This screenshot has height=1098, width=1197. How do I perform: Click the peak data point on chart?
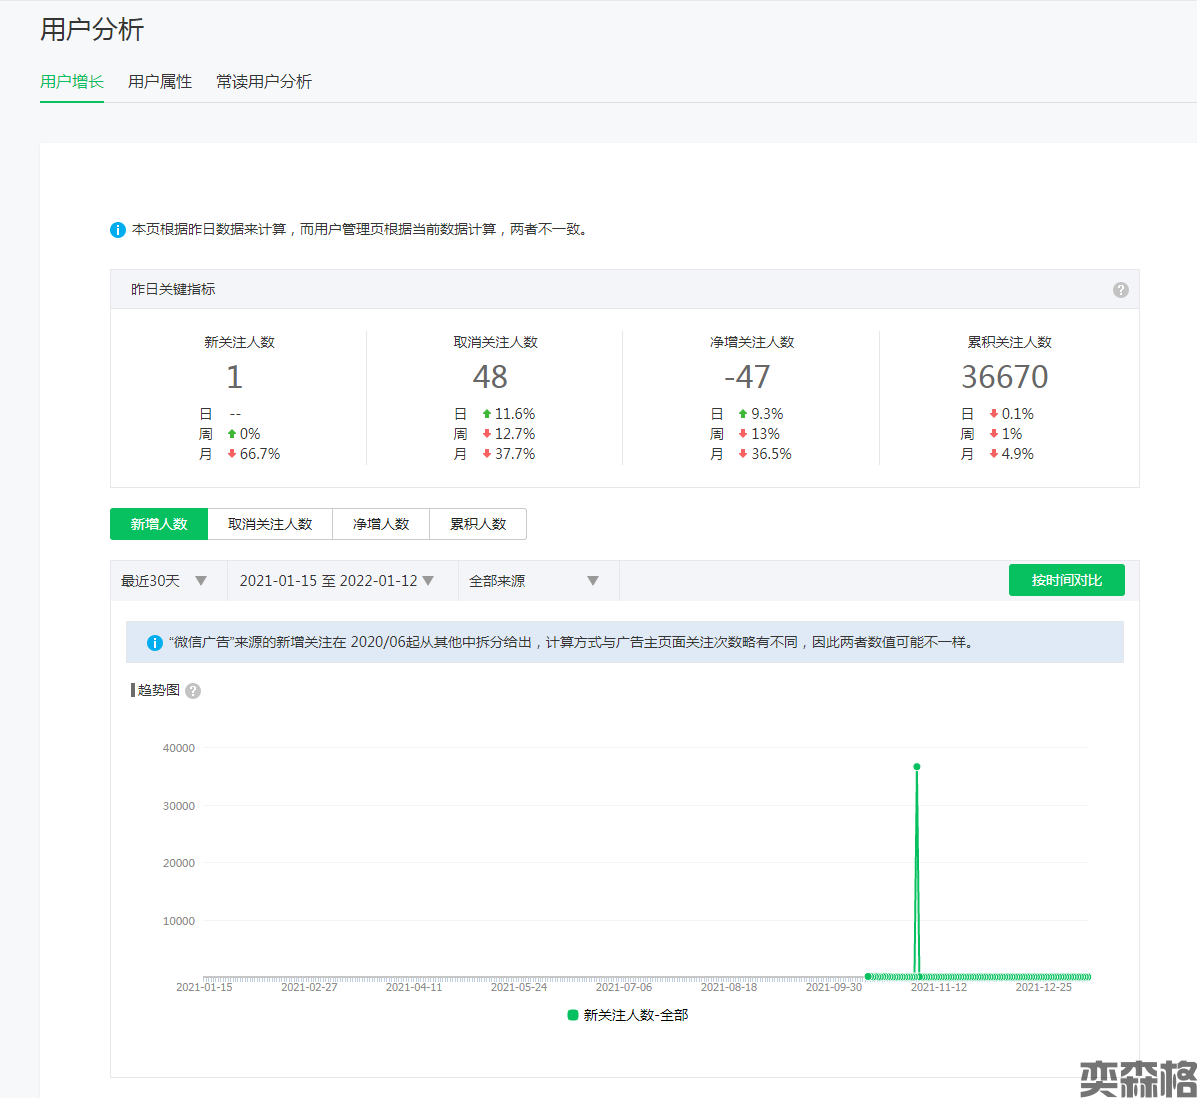[x=917, y=767]
